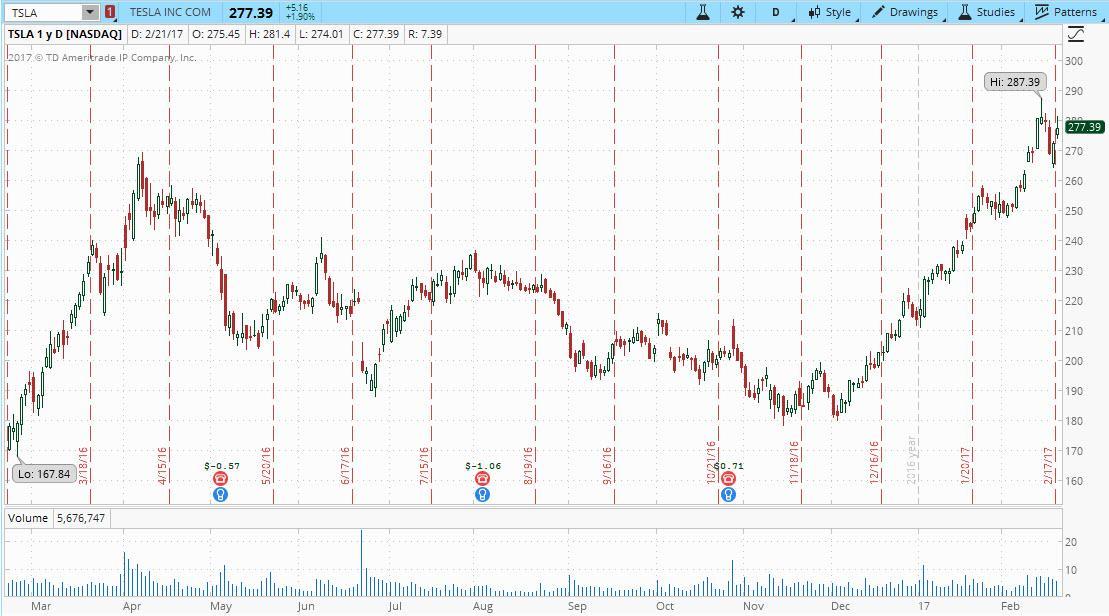This screenshot has height=616, width=1109.
Task: Click the $-0.57 earnings value label
Action: pos(221,466)
